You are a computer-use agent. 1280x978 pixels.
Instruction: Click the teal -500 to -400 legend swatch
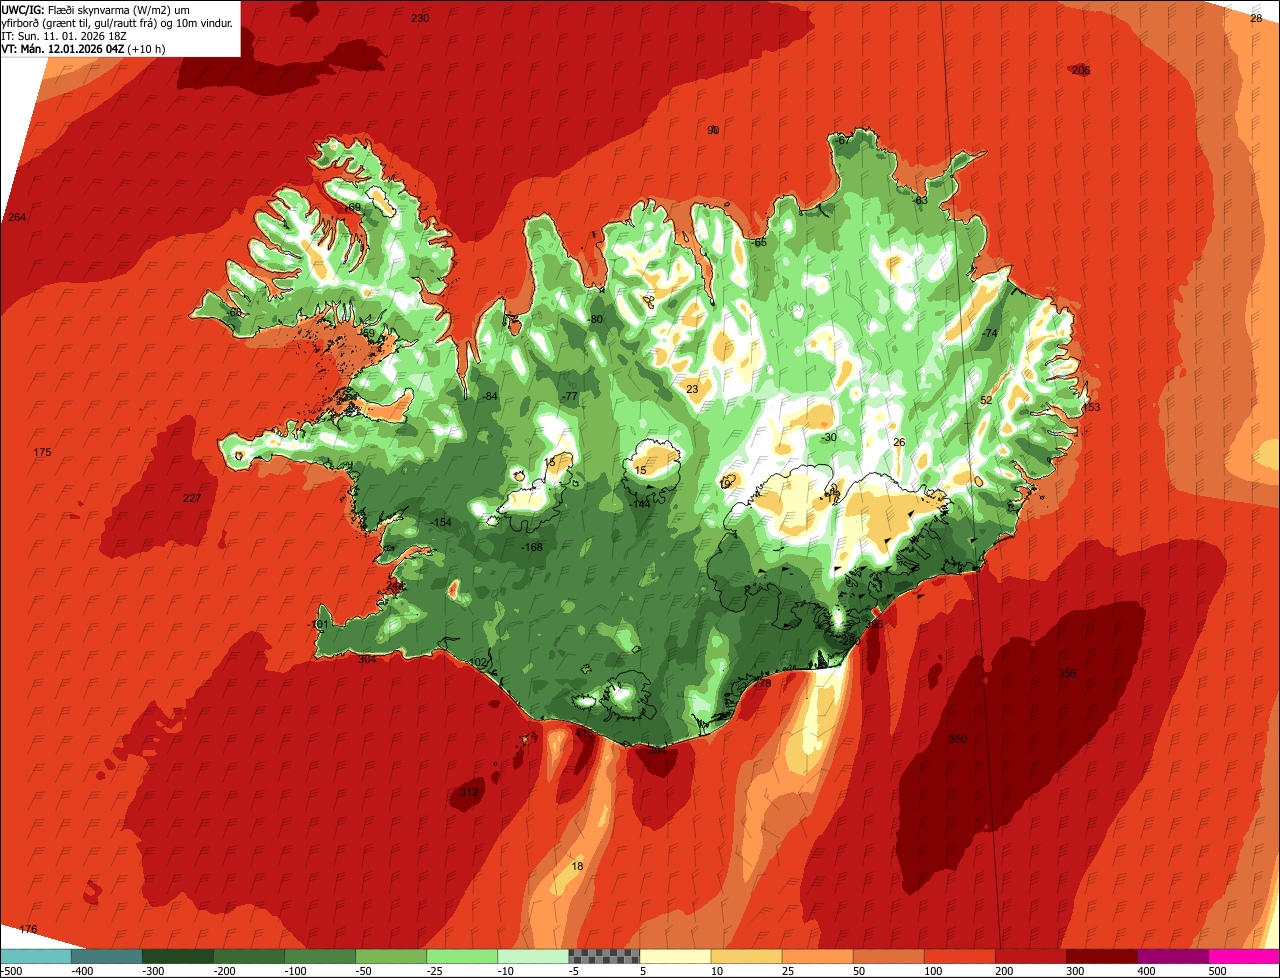(36, 956)
